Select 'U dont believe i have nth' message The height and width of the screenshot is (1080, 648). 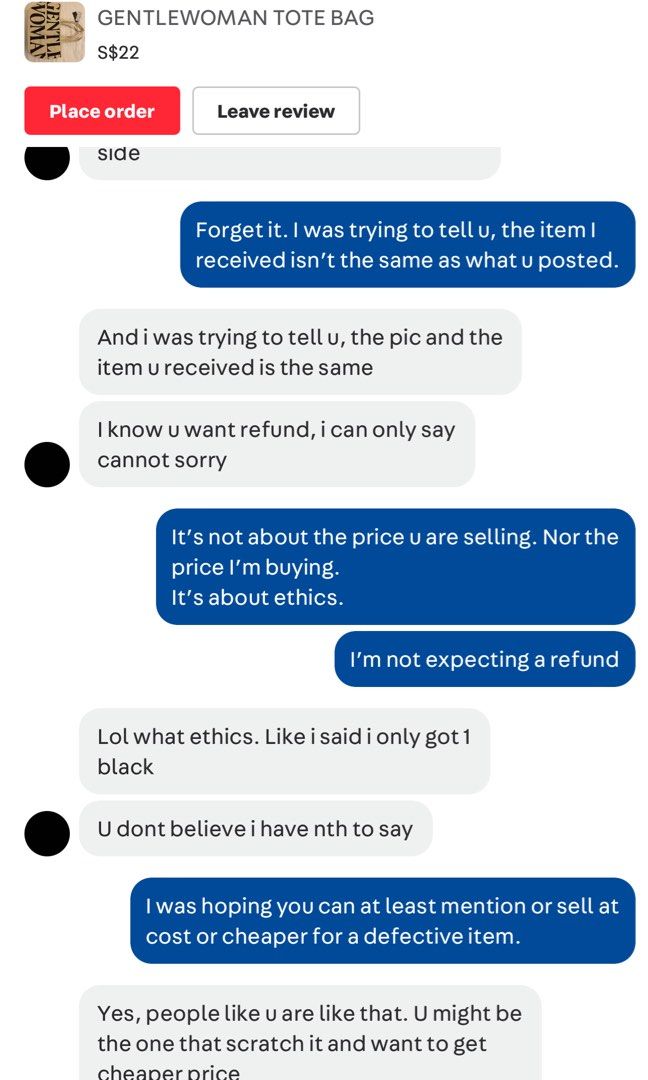click(255, 829)
